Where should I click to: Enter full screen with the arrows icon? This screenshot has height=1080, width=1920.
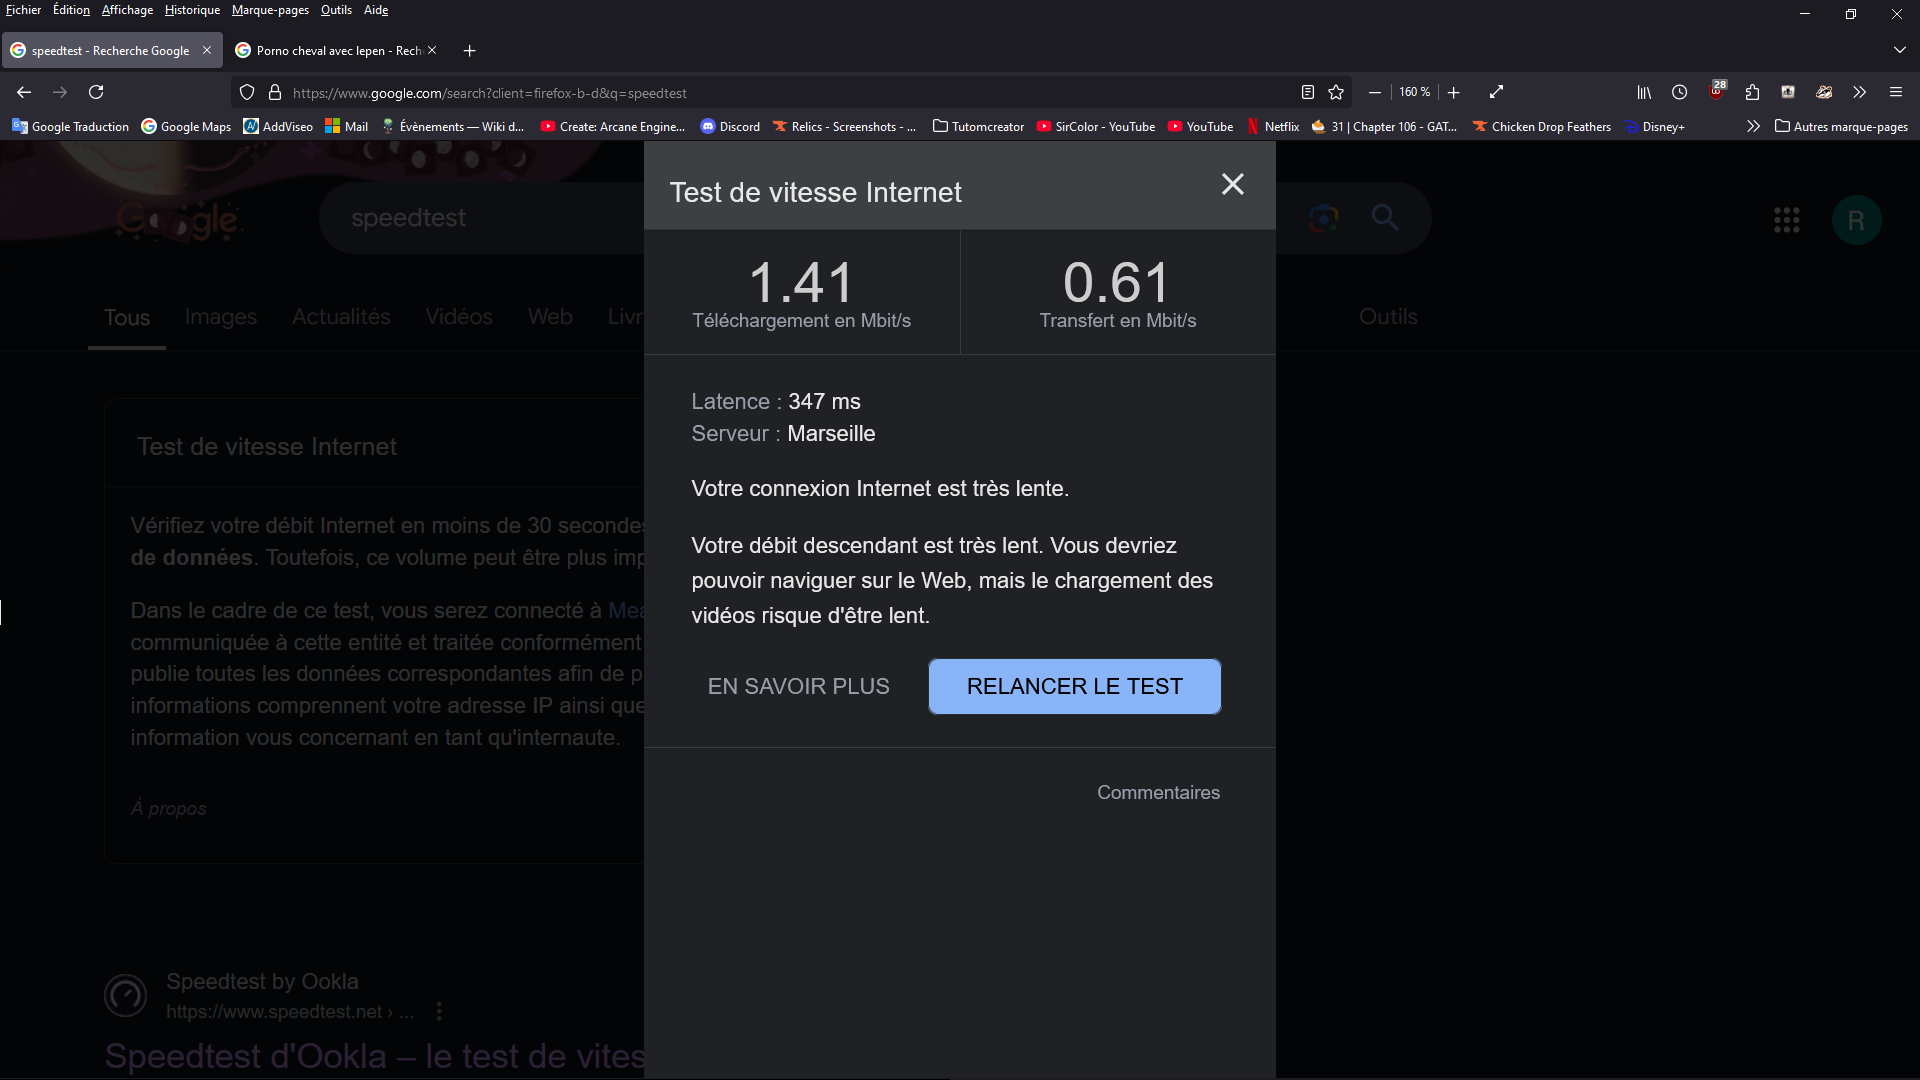pyautogui.click(x=1496, y=92)
